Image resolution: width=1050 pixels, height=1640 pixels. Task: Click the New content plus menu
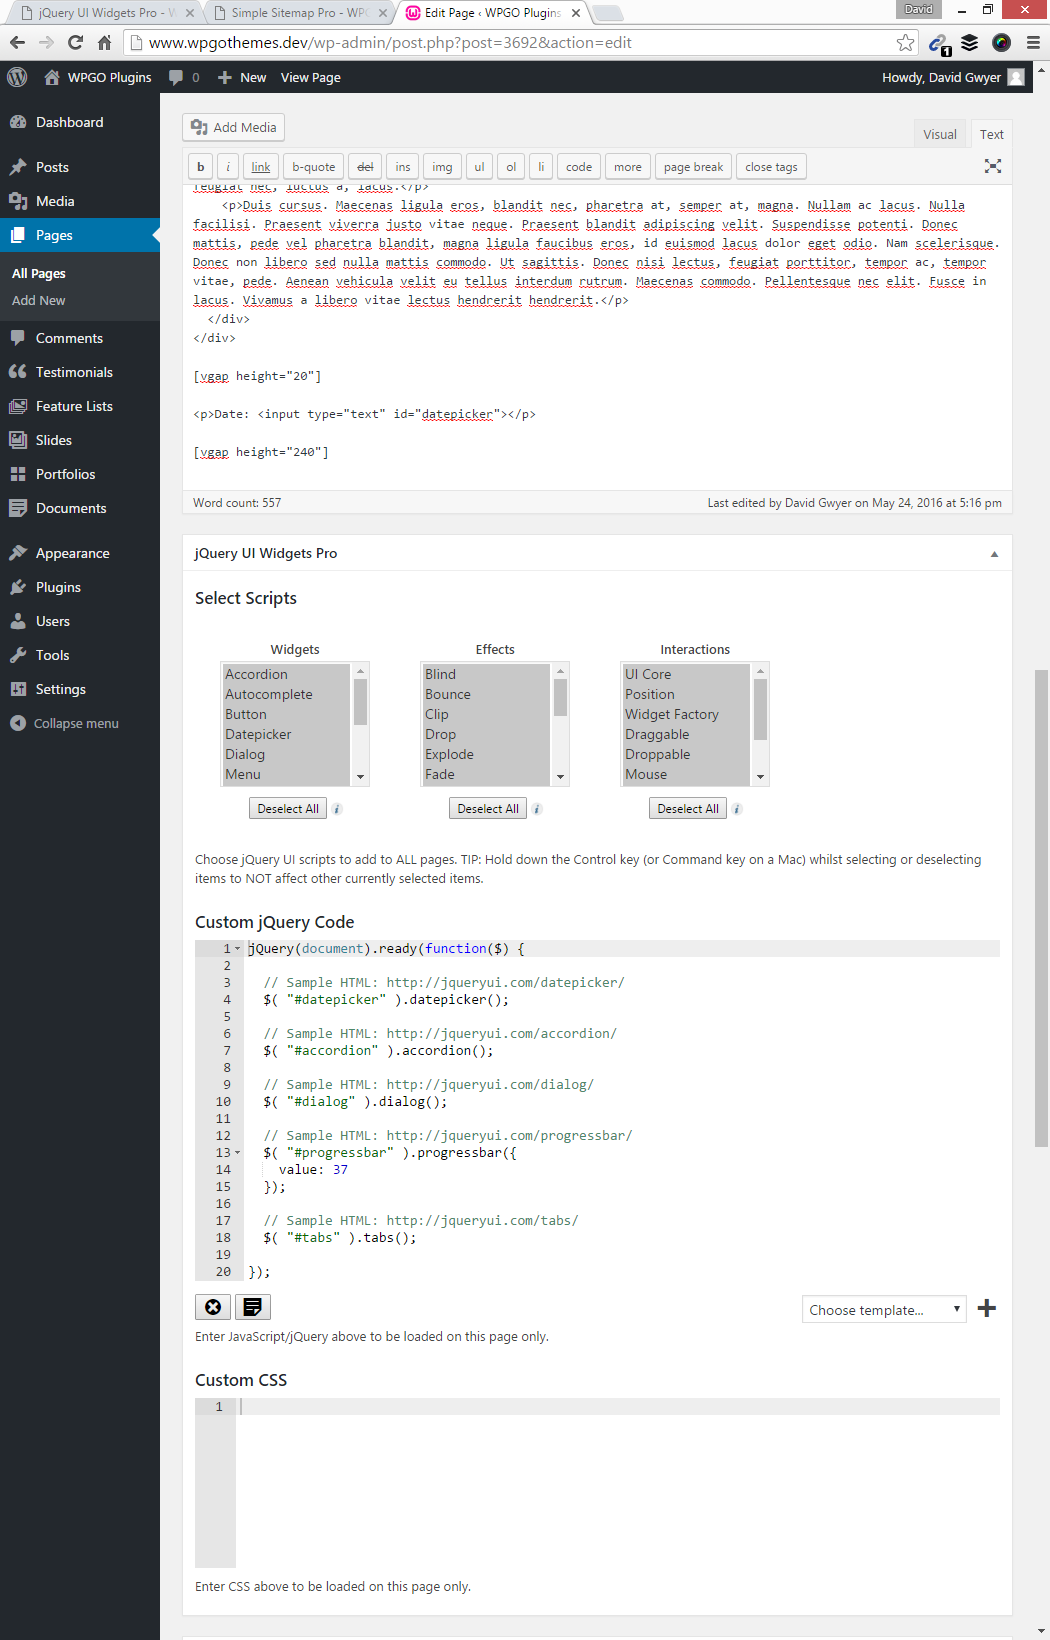coord(242,77)
